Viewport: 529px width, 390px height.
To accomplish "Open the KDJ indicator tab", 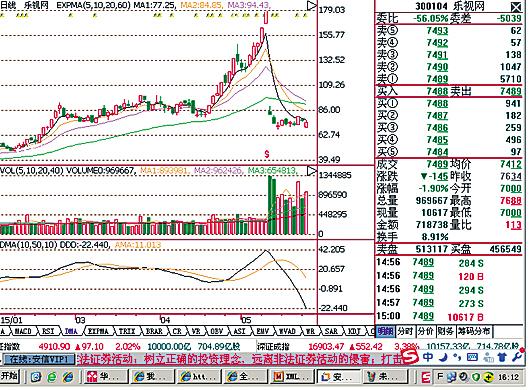I will (354, 331).
